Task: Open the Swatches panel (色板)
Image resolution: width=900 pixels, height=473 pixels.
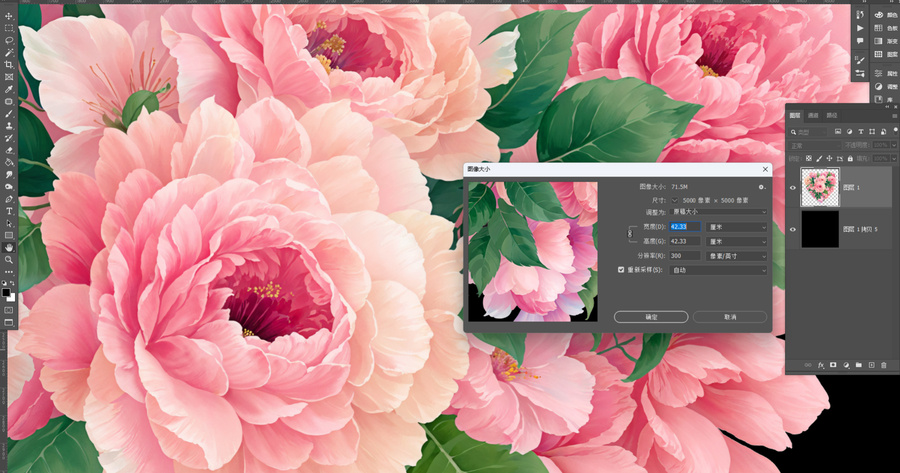Action: 885,28
